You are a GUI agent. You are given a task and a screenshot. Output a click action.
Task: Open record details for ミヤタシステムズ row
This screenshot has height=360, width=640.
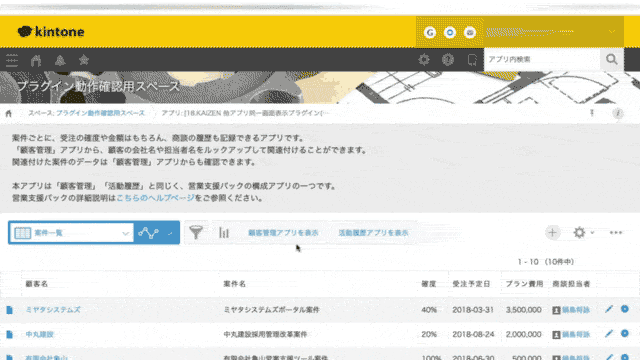[9, 310]
